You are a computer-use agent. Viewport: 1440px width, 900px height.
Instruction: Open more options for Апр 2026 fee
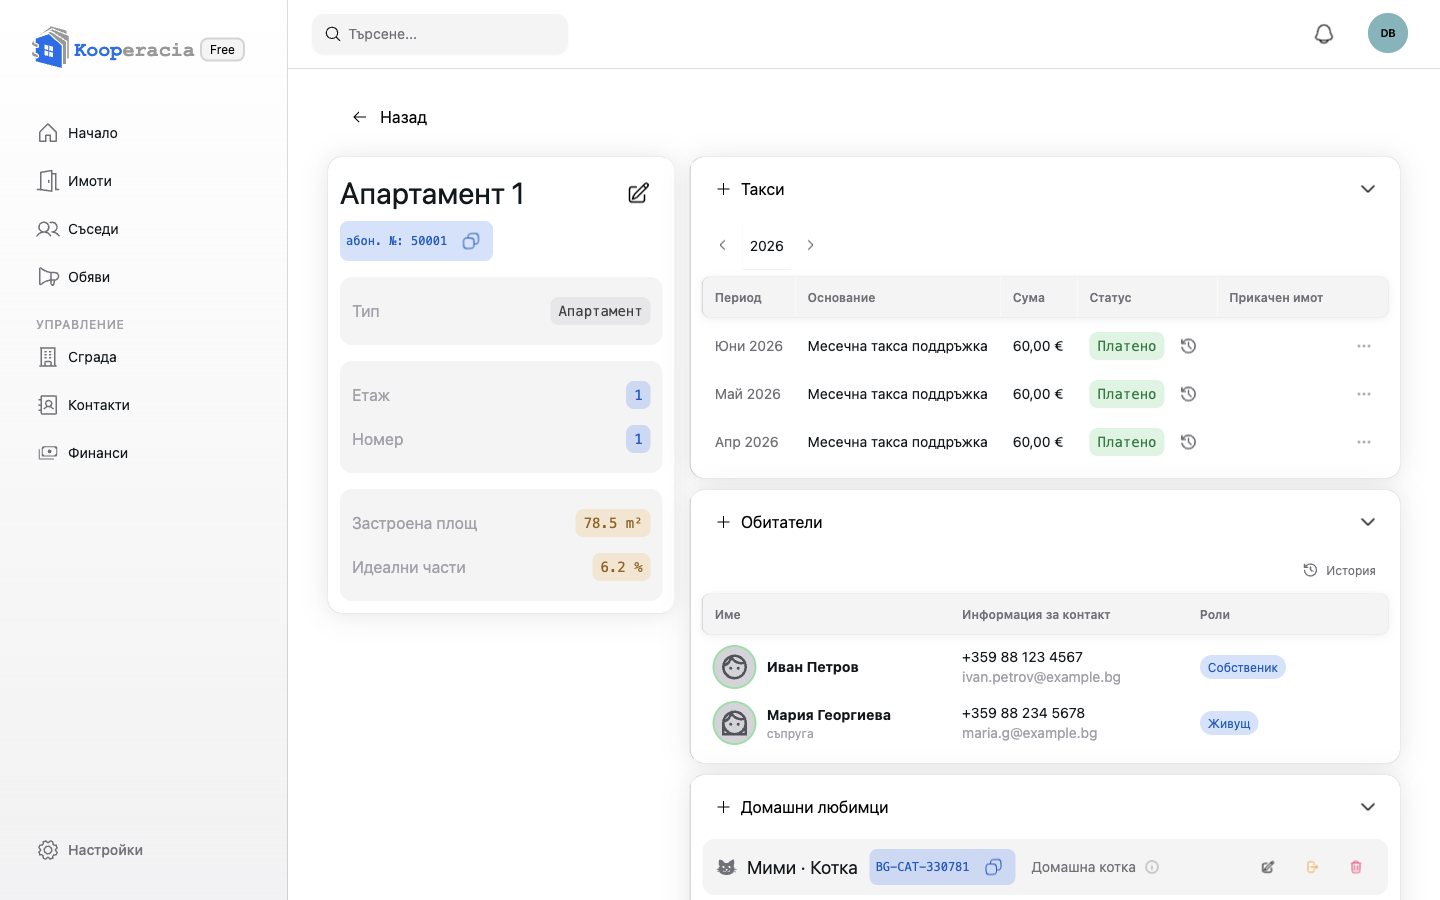click(x=1364, y=442)
